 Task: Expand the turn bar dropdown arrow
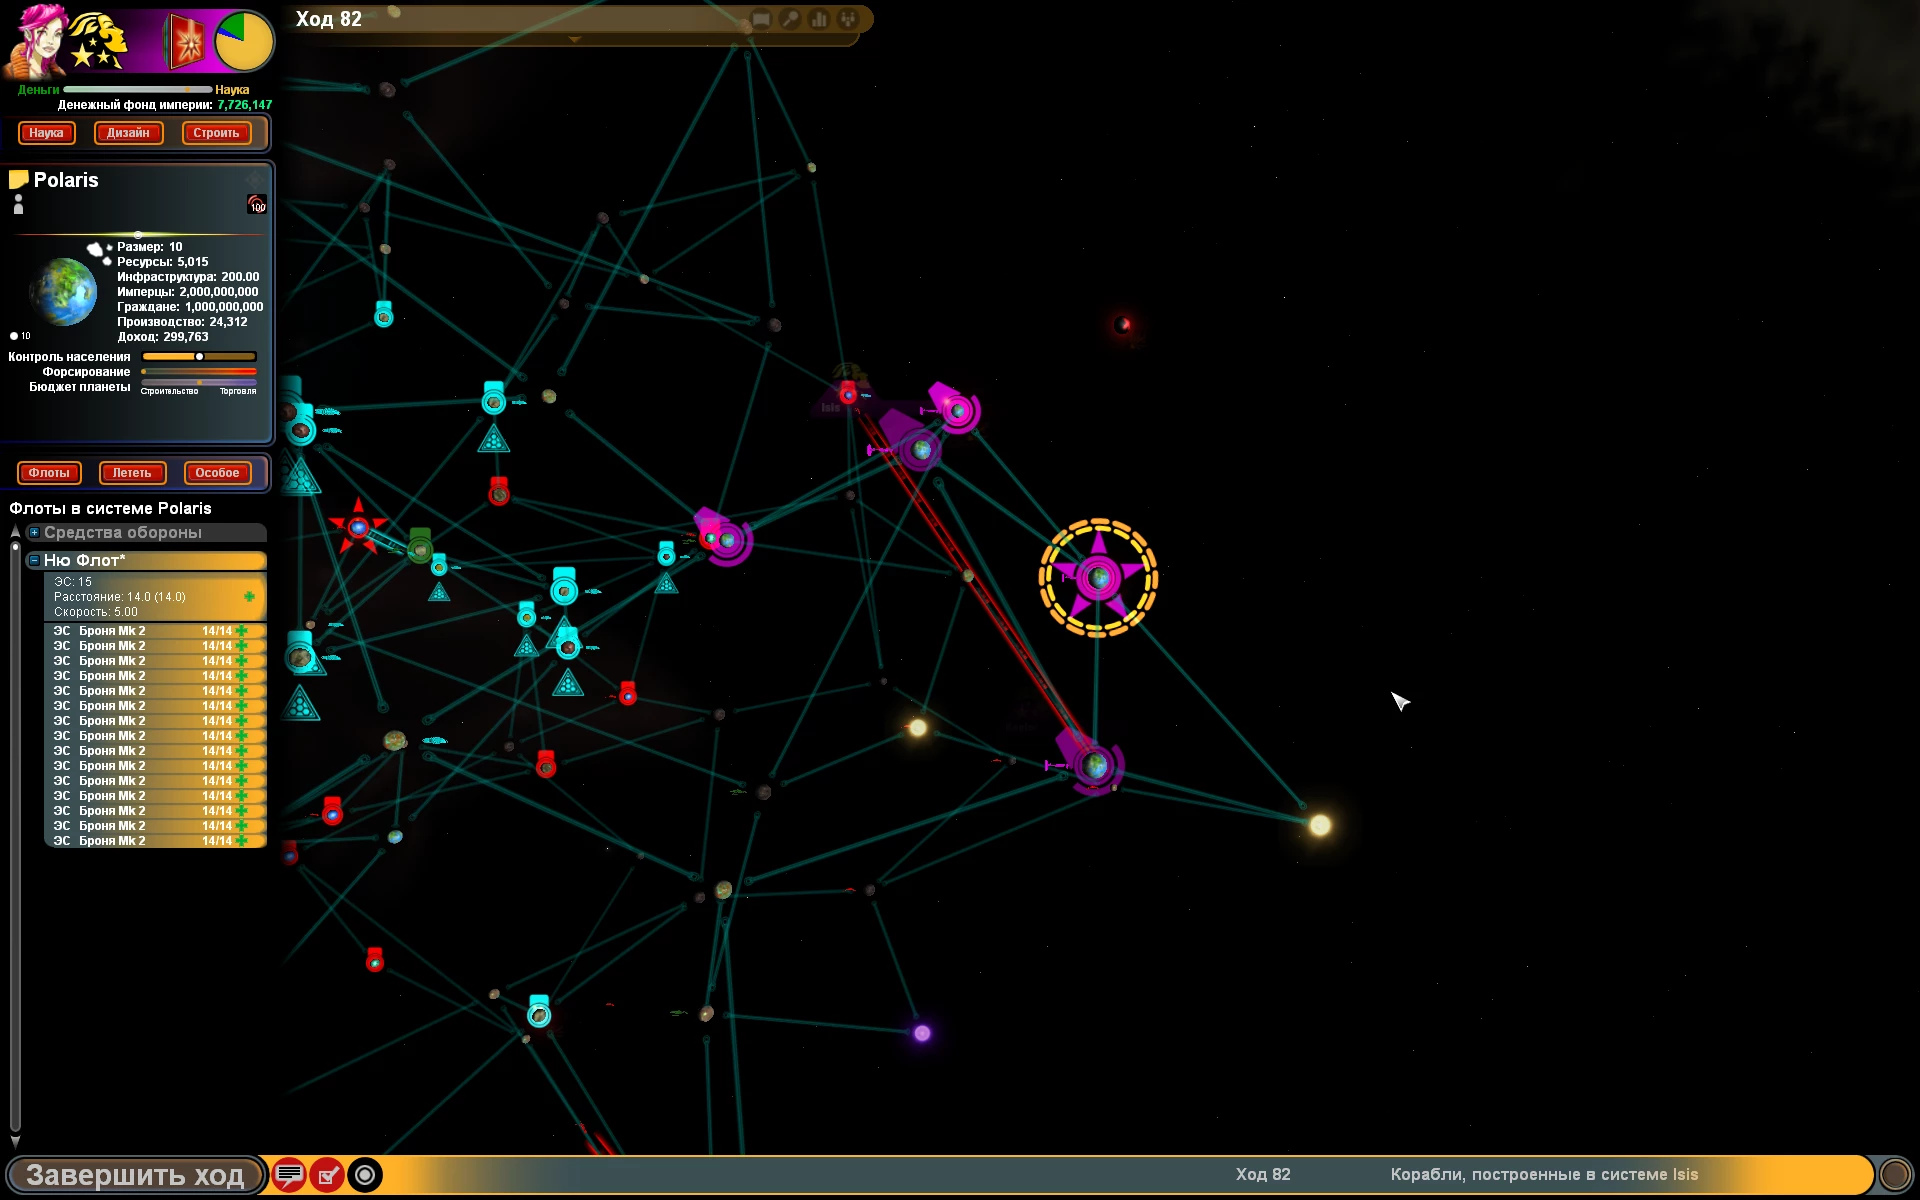[574, 39]
